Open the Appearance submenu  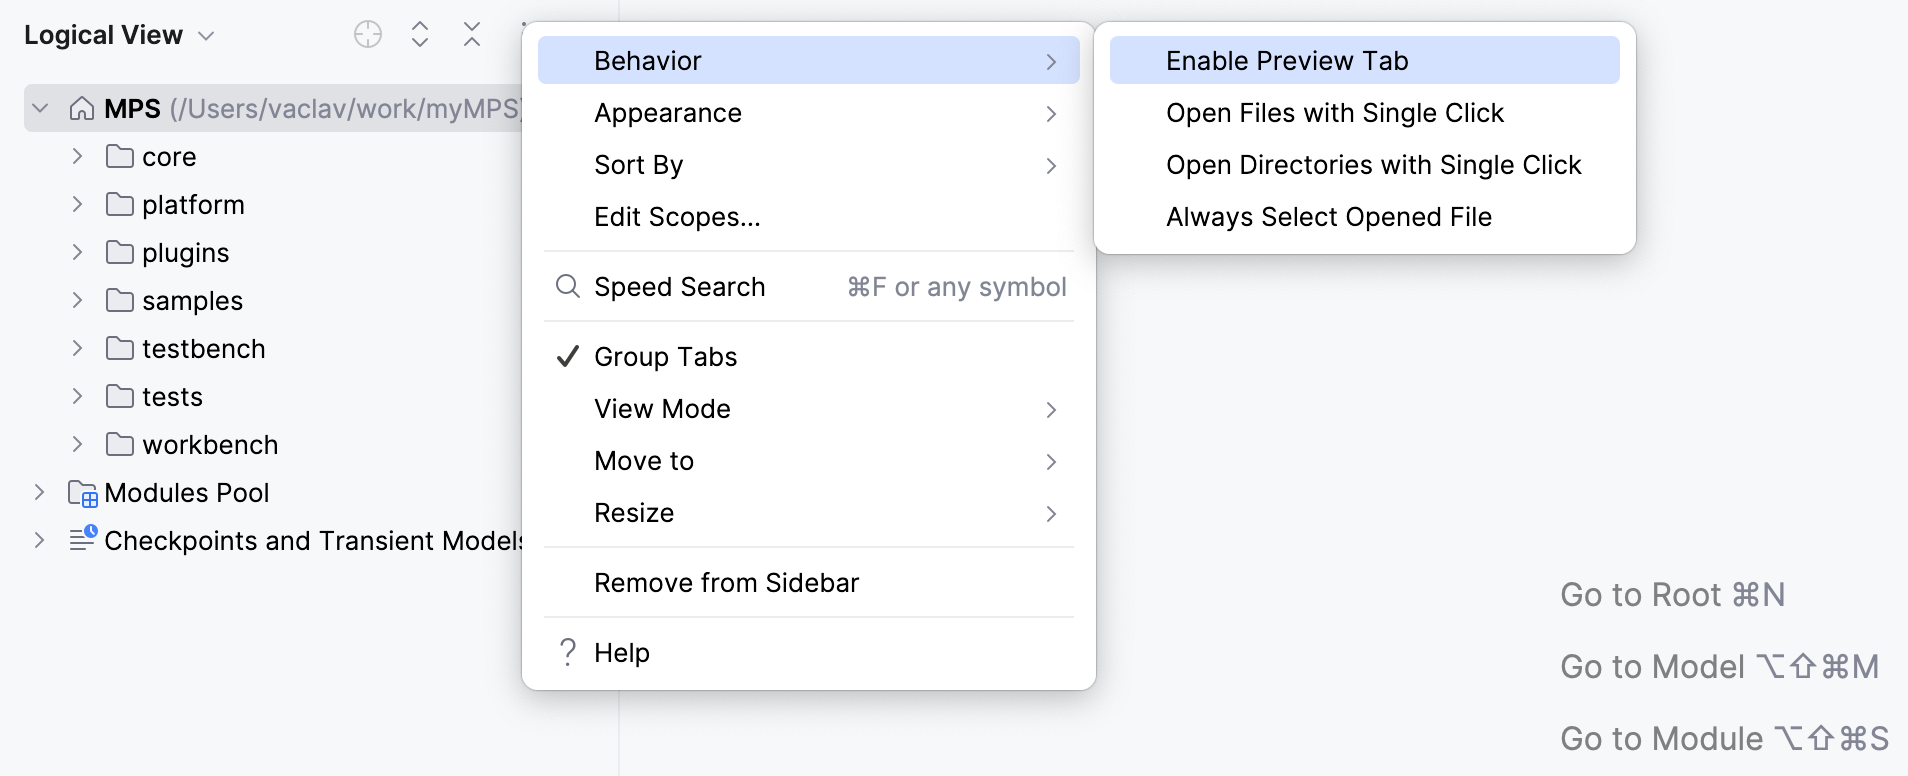tap(668, 113)
